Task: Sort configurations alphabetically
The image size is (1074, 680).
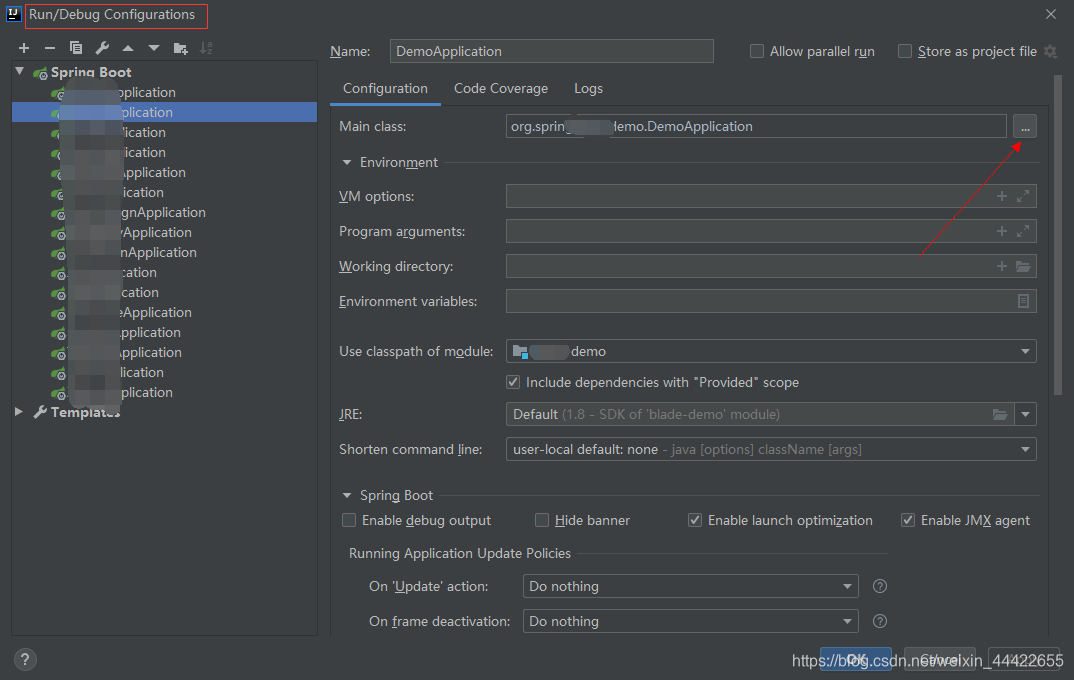Action: click(x=206, y=48)
